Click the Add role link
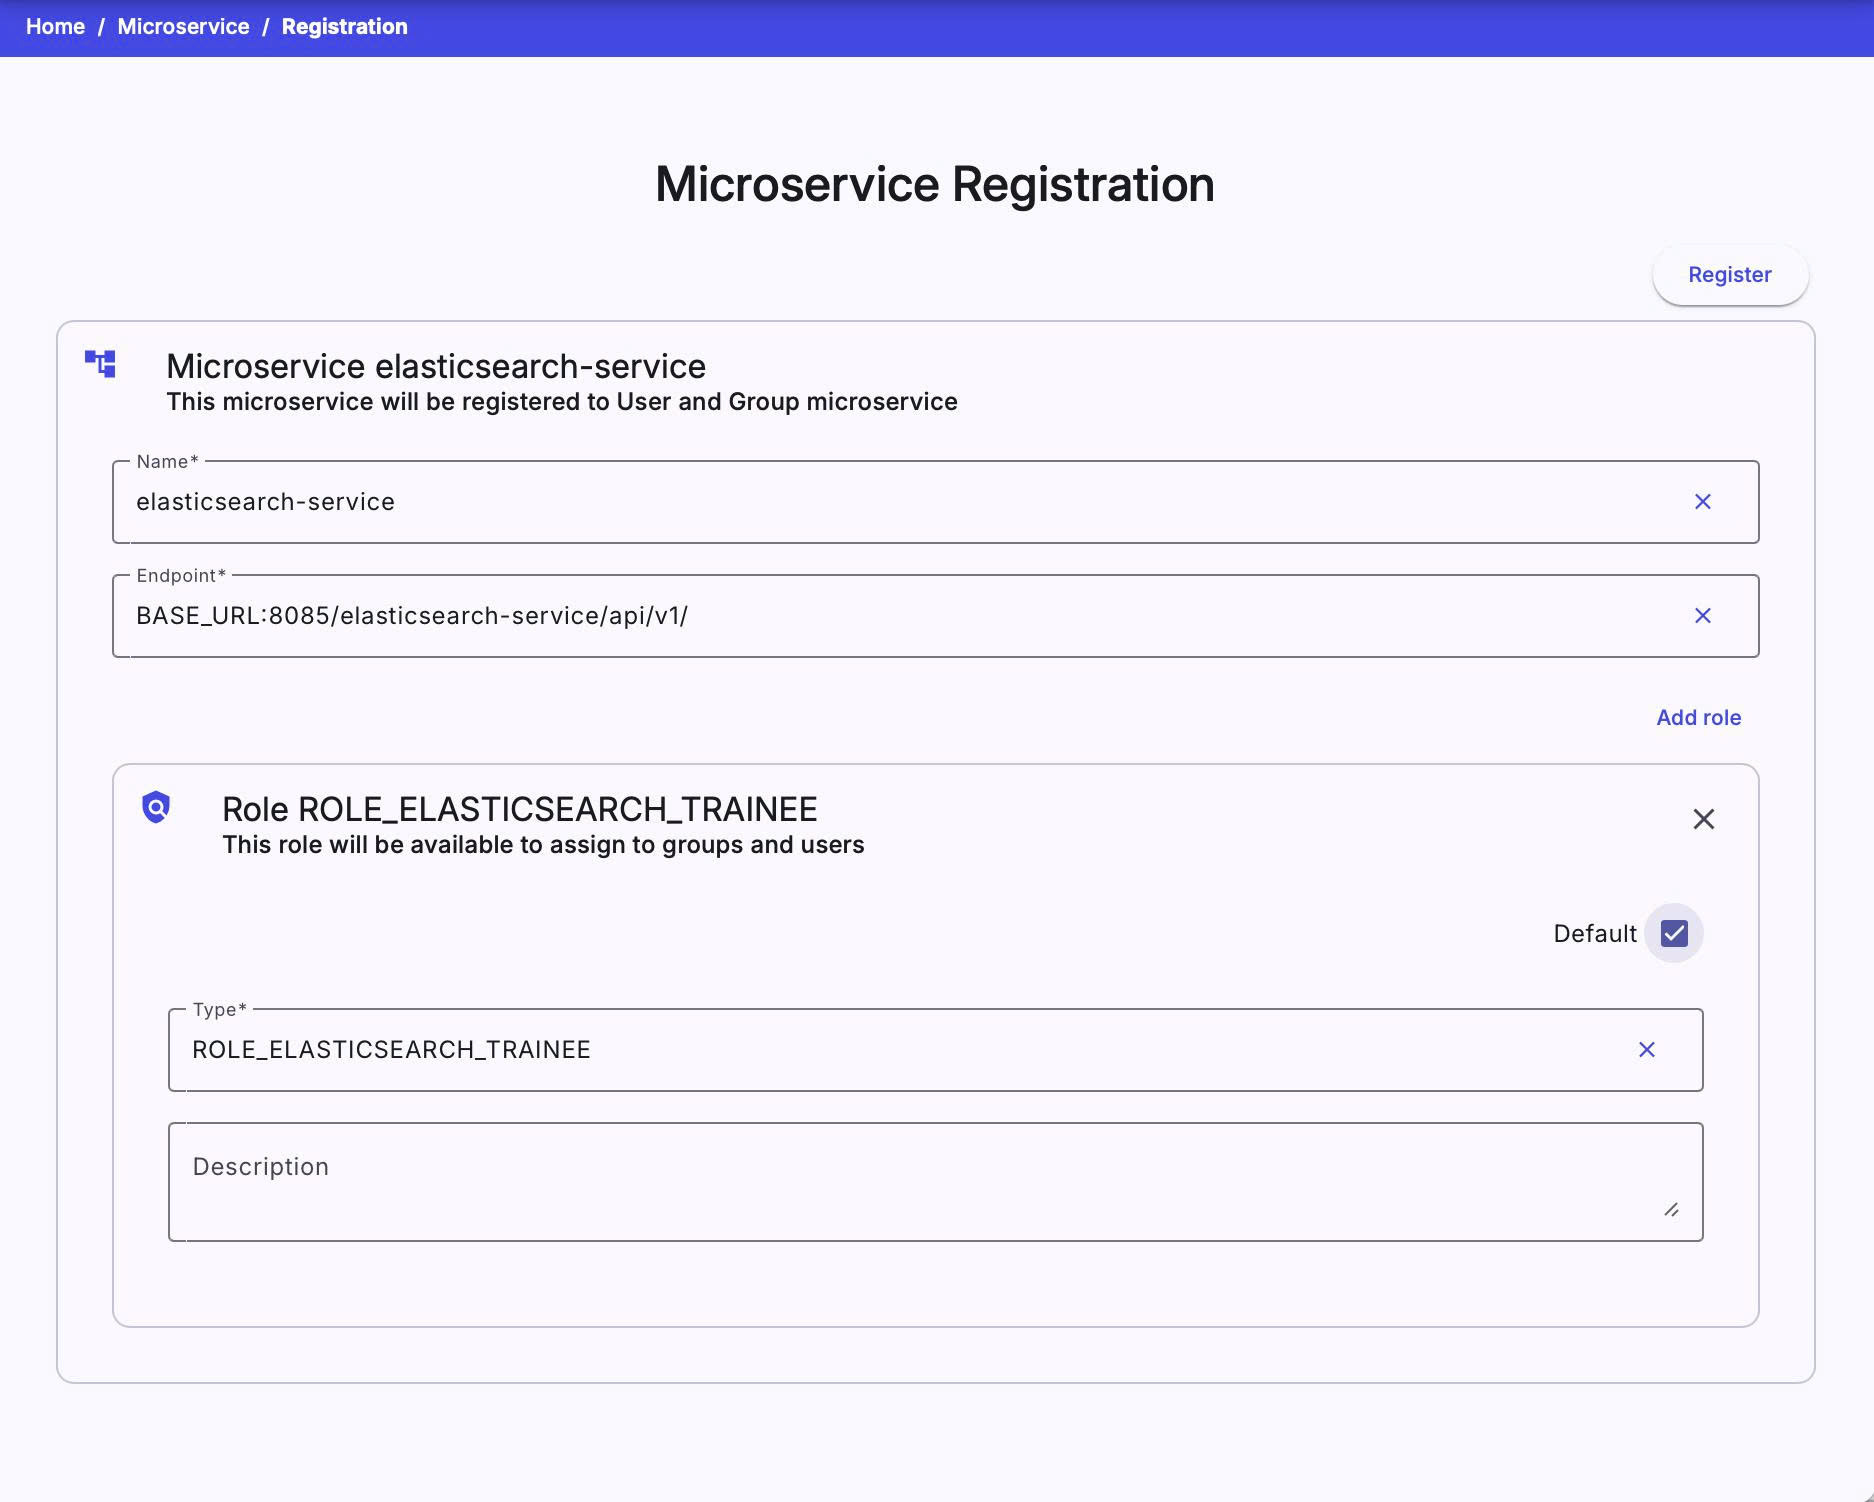Image resolution: width=1874 pixels, height=1502 pixels. click(1697, 717)
